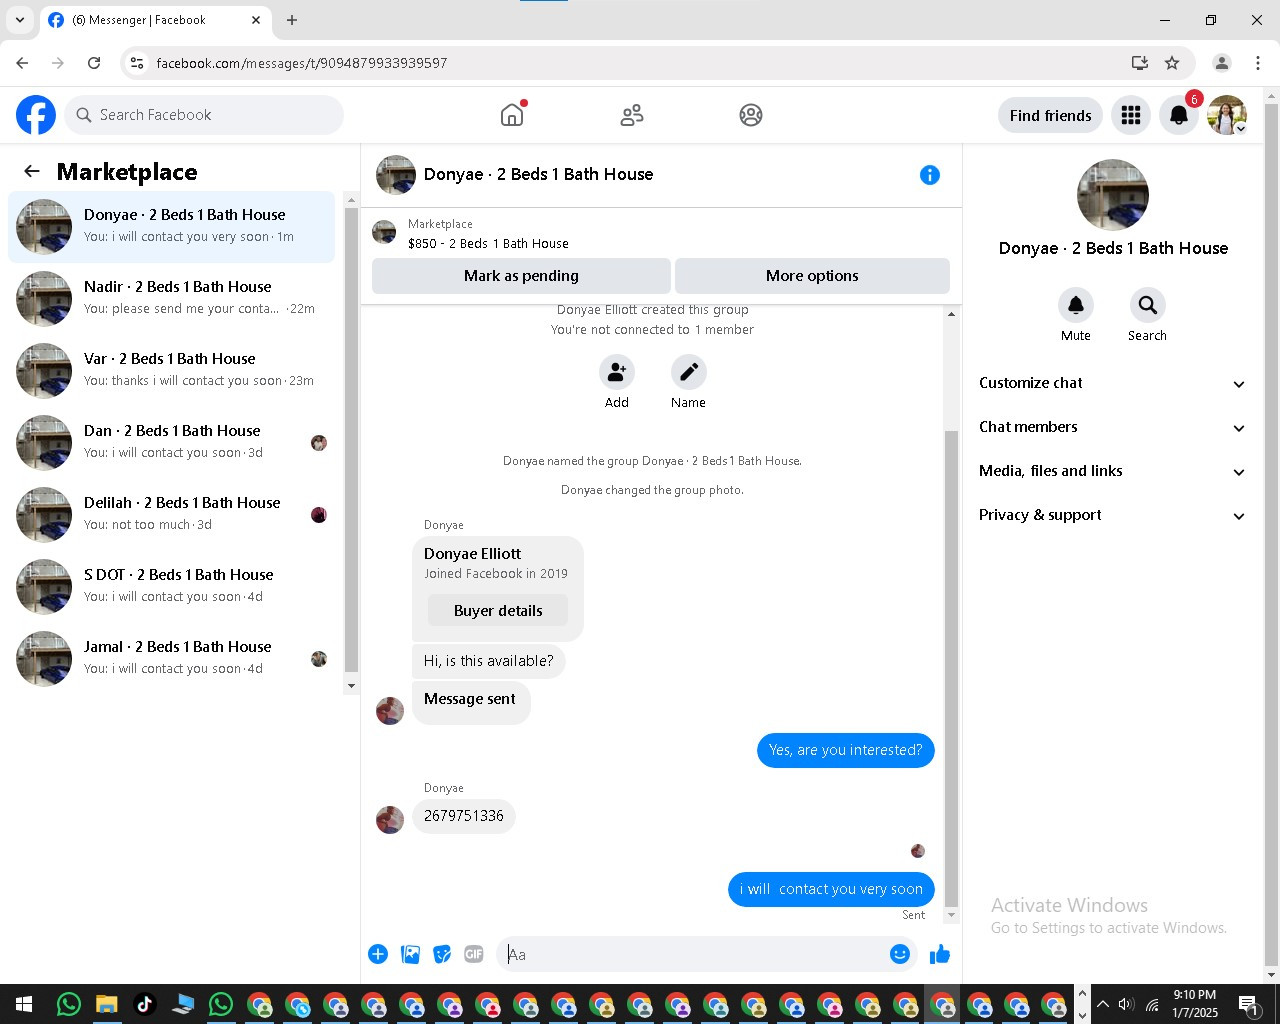Reload the page with the browser refresh icon
The image size is (1280, 1024).
tap(94, 63)
